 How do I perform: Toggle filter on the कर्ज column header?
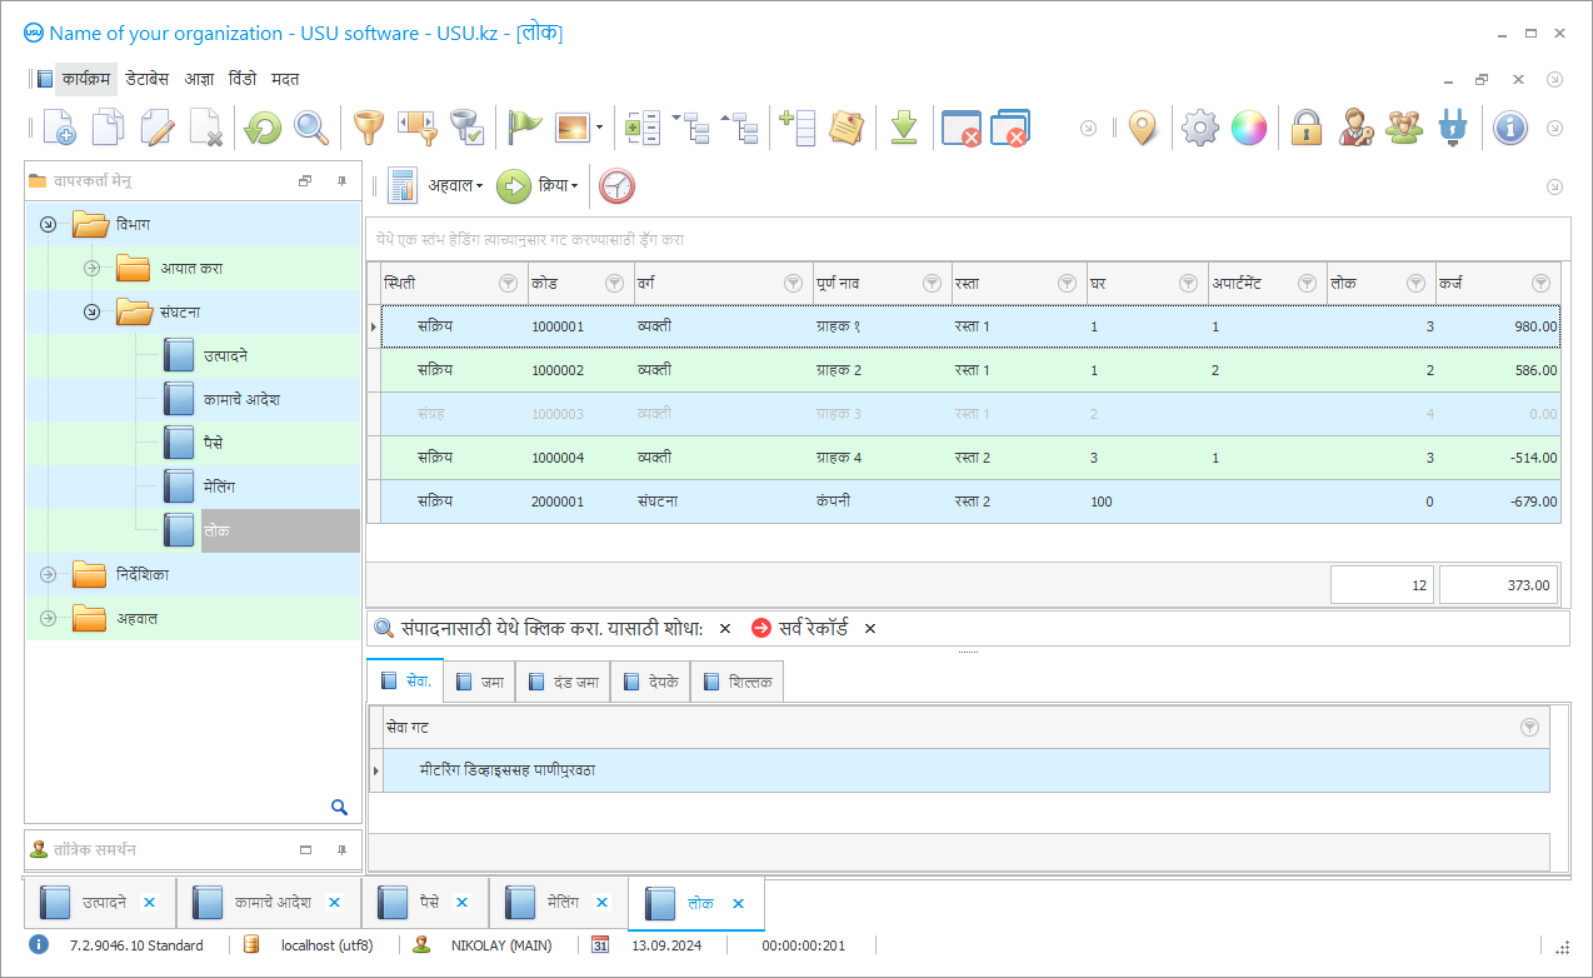coord(1541,283)
